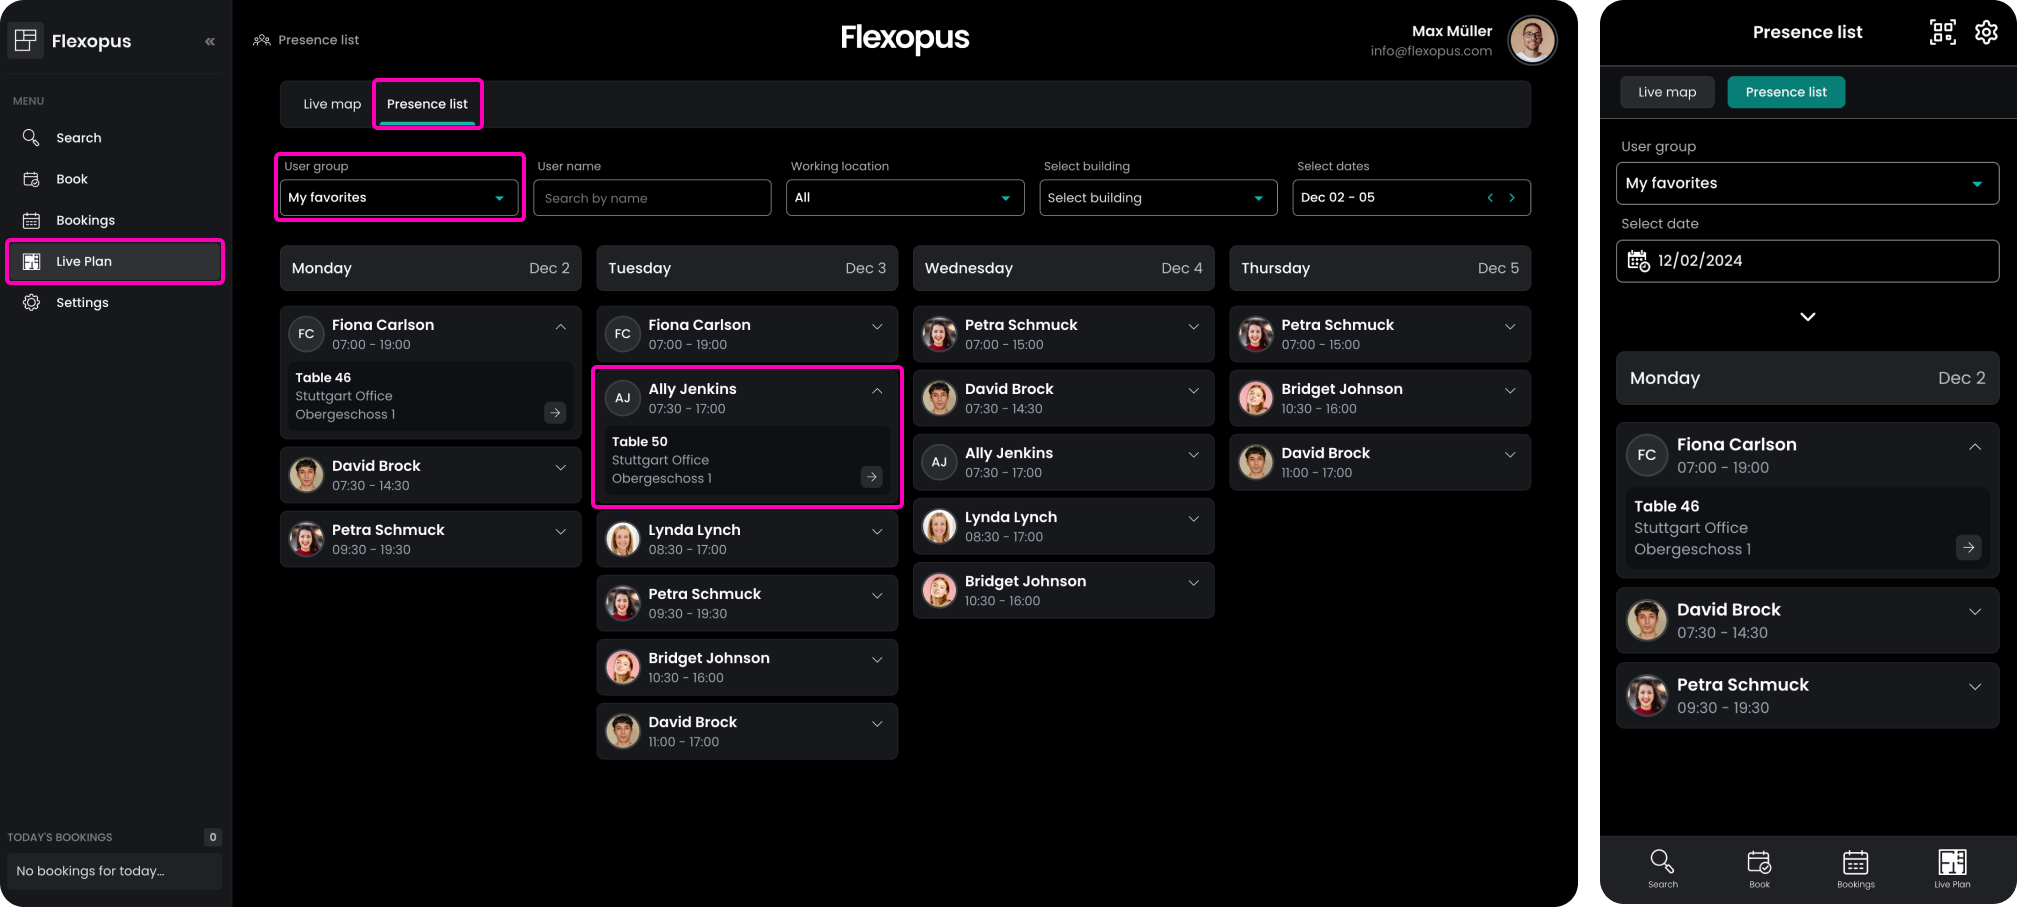Open the Working location dropdown
The image size is (2017, 907).
904,198
